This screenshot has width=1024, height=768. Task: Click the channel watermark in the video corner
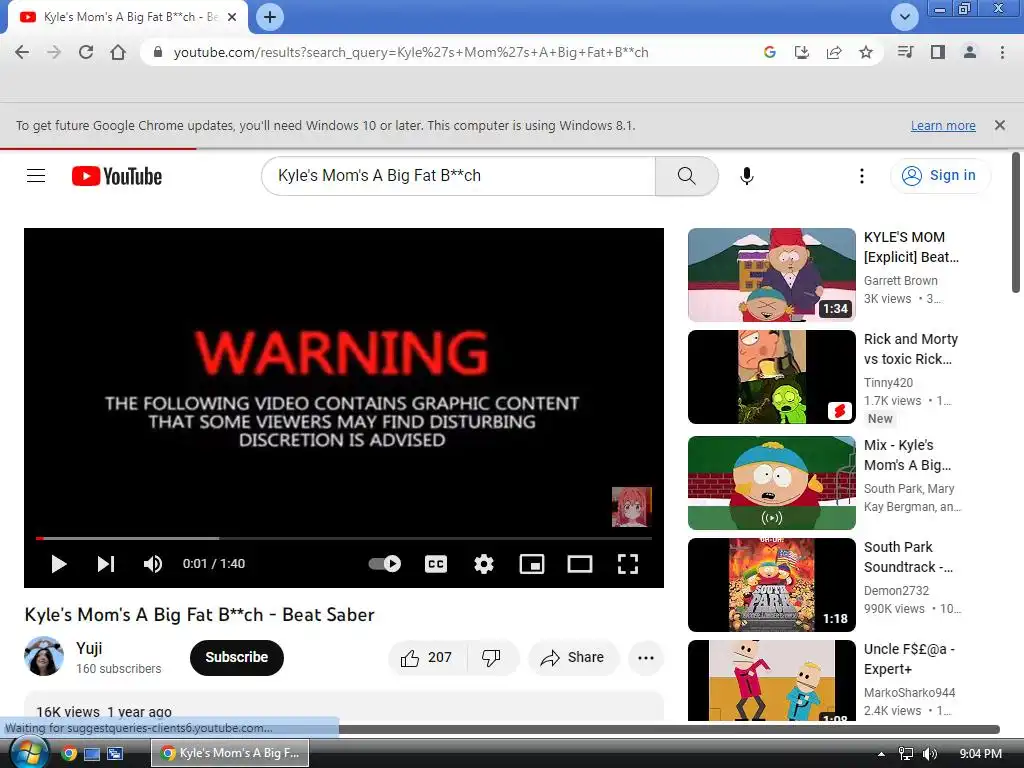point(632,507)
